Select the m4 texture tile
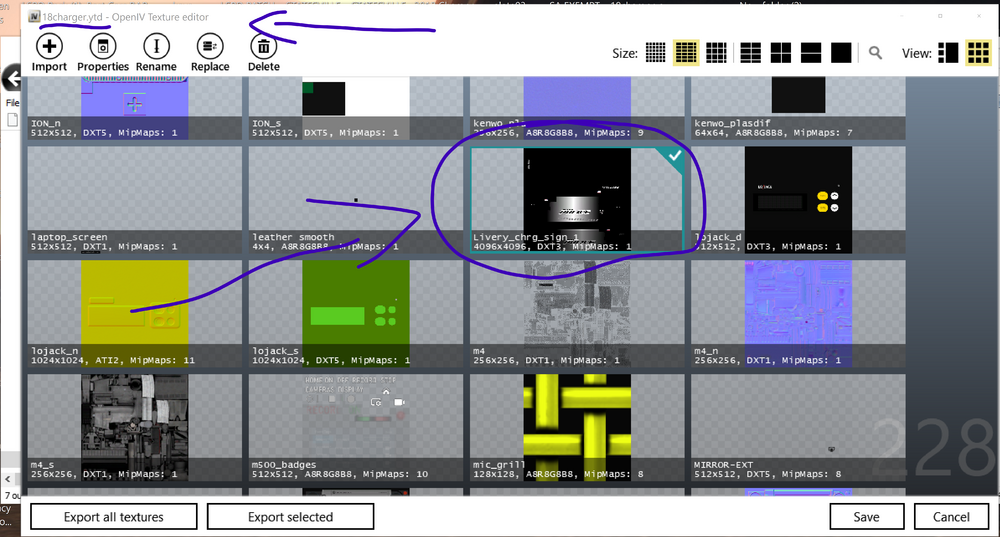This screenshot has width=1000, height=537. (577, 313)
